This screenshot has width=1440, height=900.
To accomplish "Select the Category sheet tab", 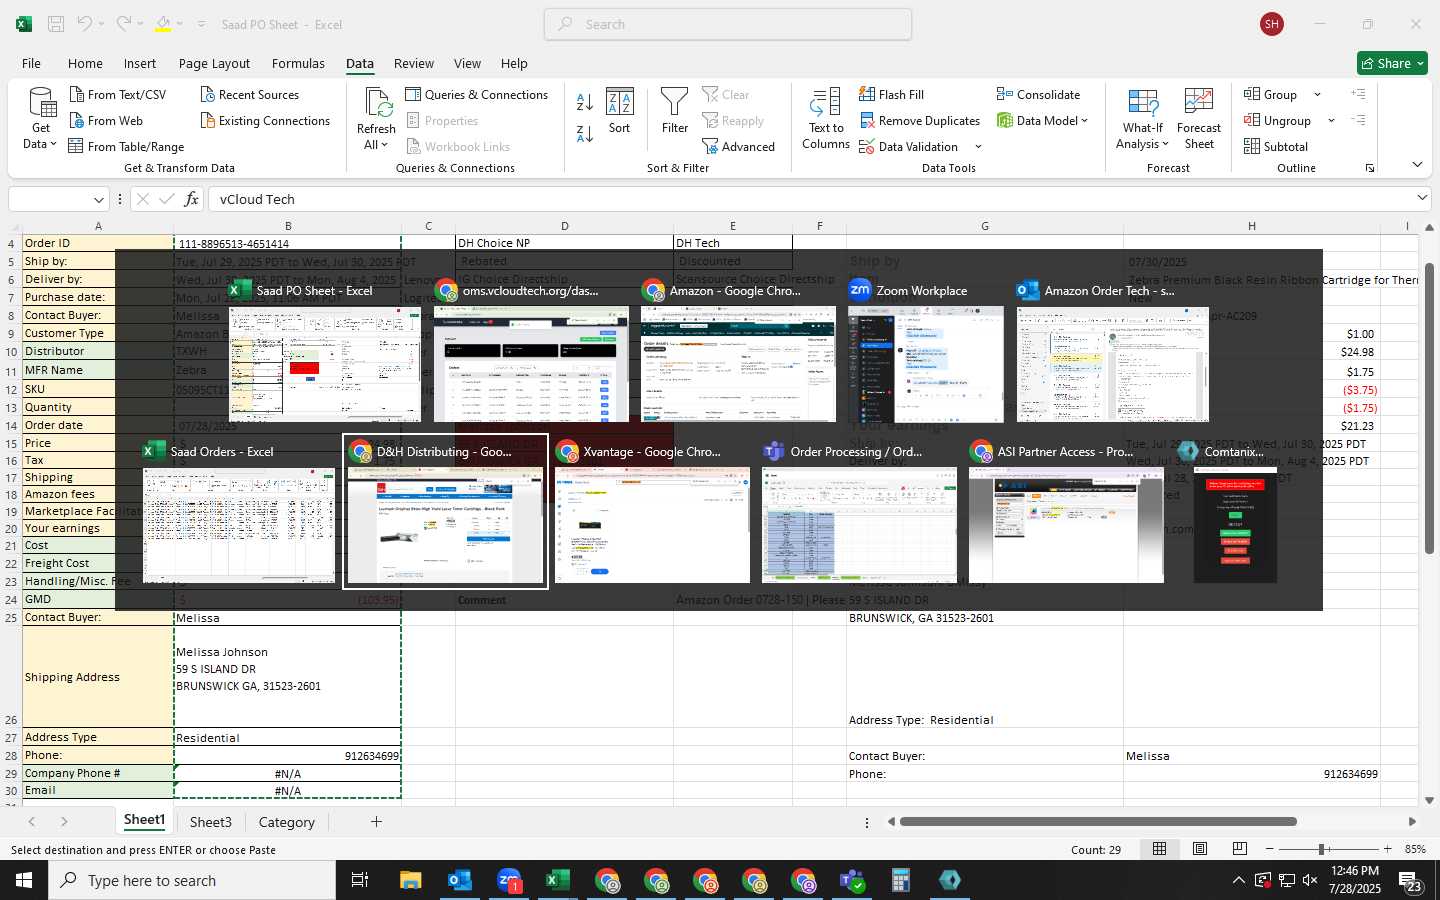I will click(x=286, y=822).
